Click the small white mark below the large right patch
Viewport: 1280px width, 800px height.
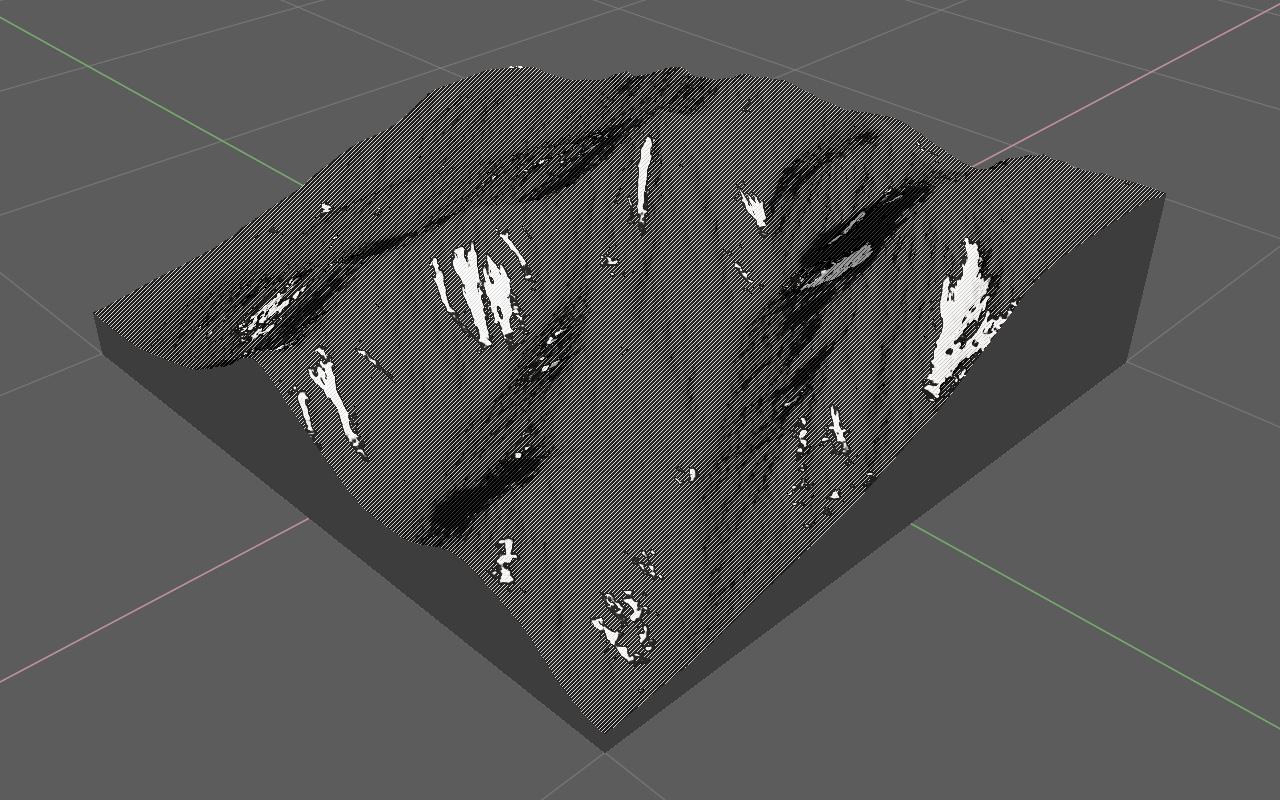[837, 428]
